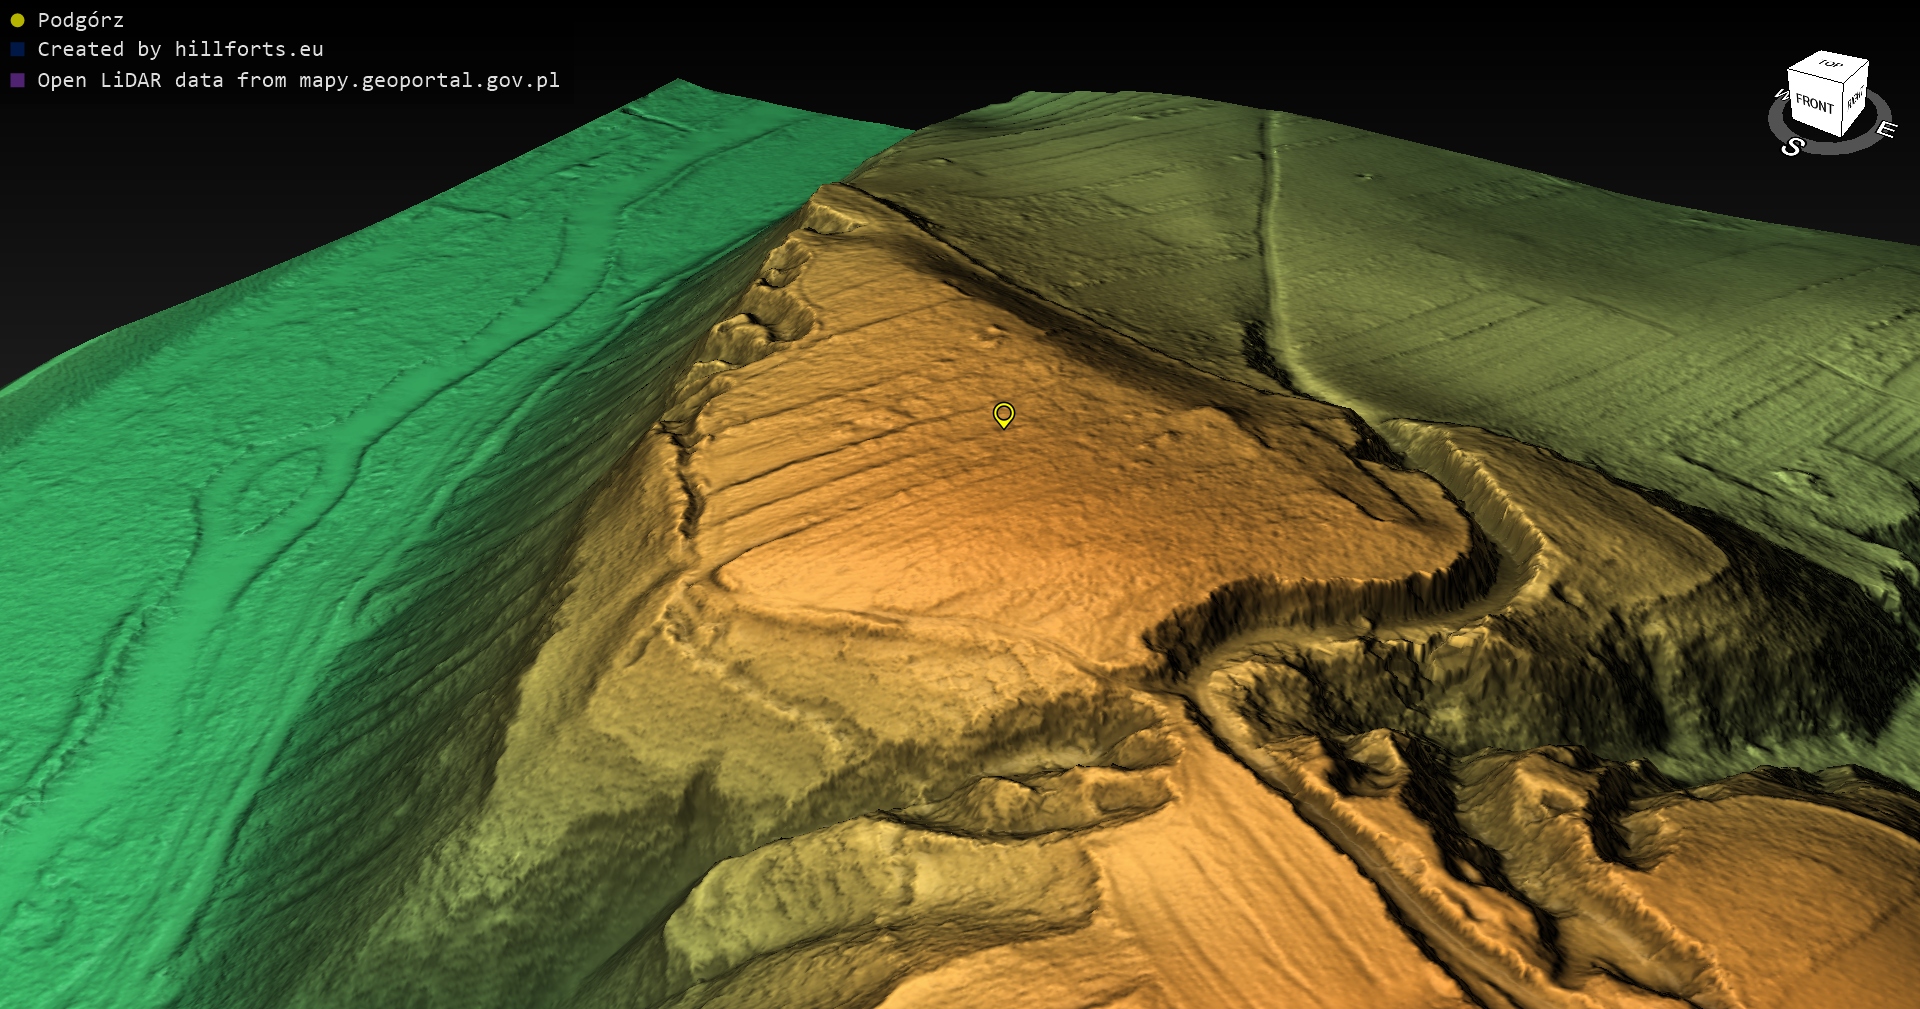Select the FRONT face of the view cube
1920x1009 pixels.
point(1814,103)
